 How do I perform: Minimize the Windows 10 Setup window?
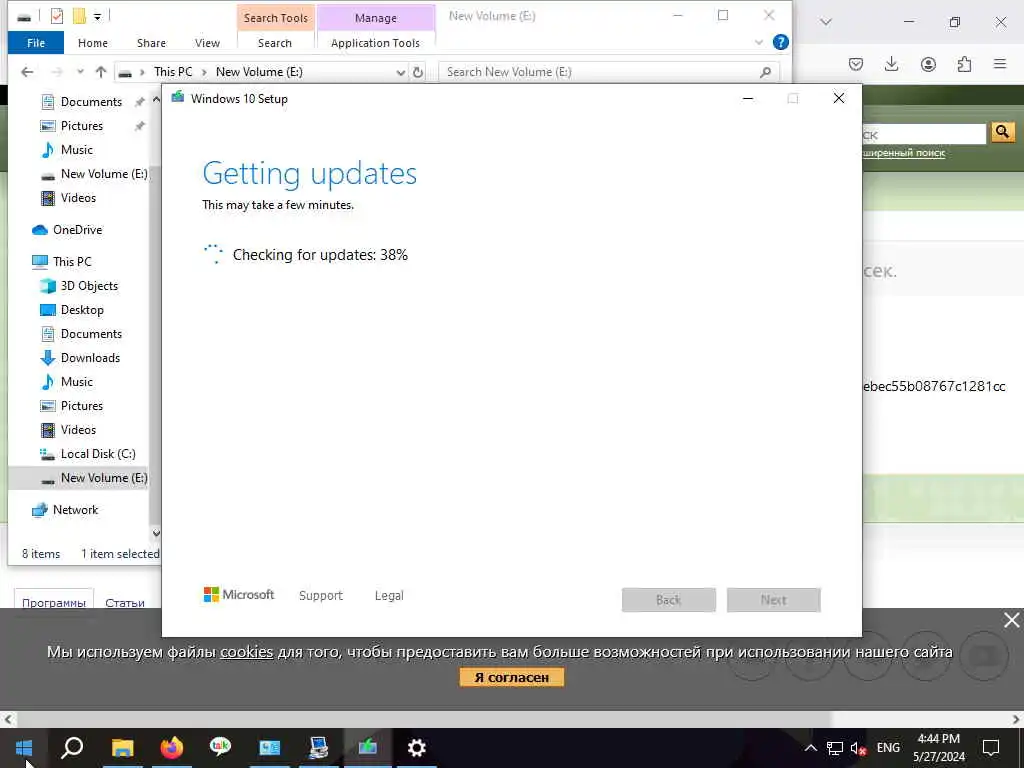pyautogui.click(x=748, y=99)
